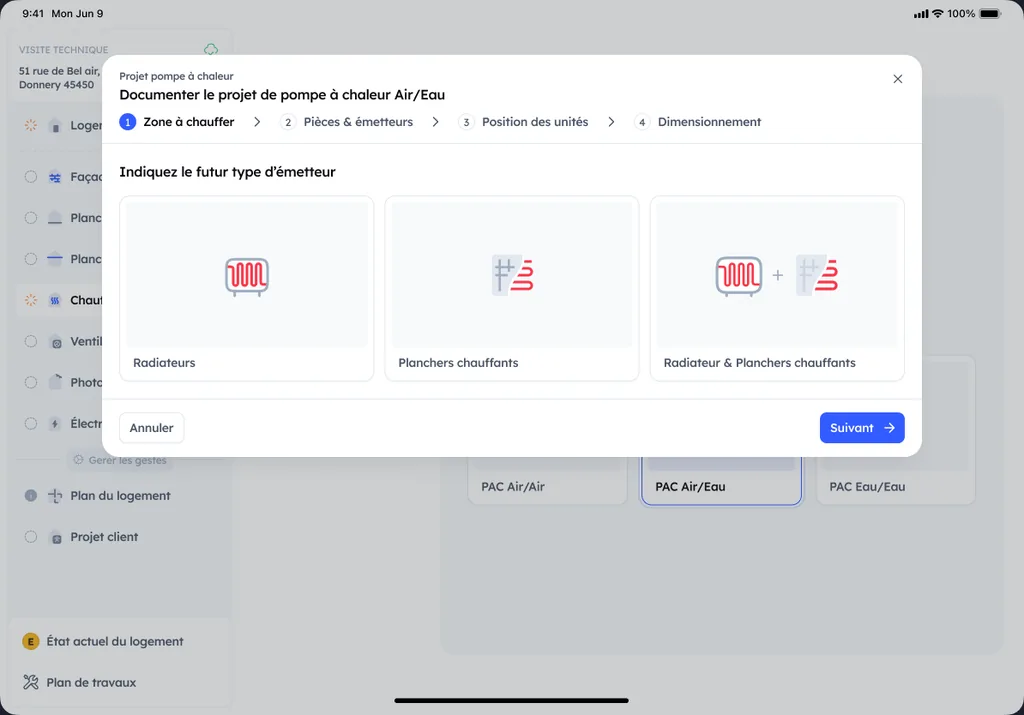The width and height of the screenshot is (1024, 715).
Task: Click the État actuel energy label E badge
Action: (31, 641)
